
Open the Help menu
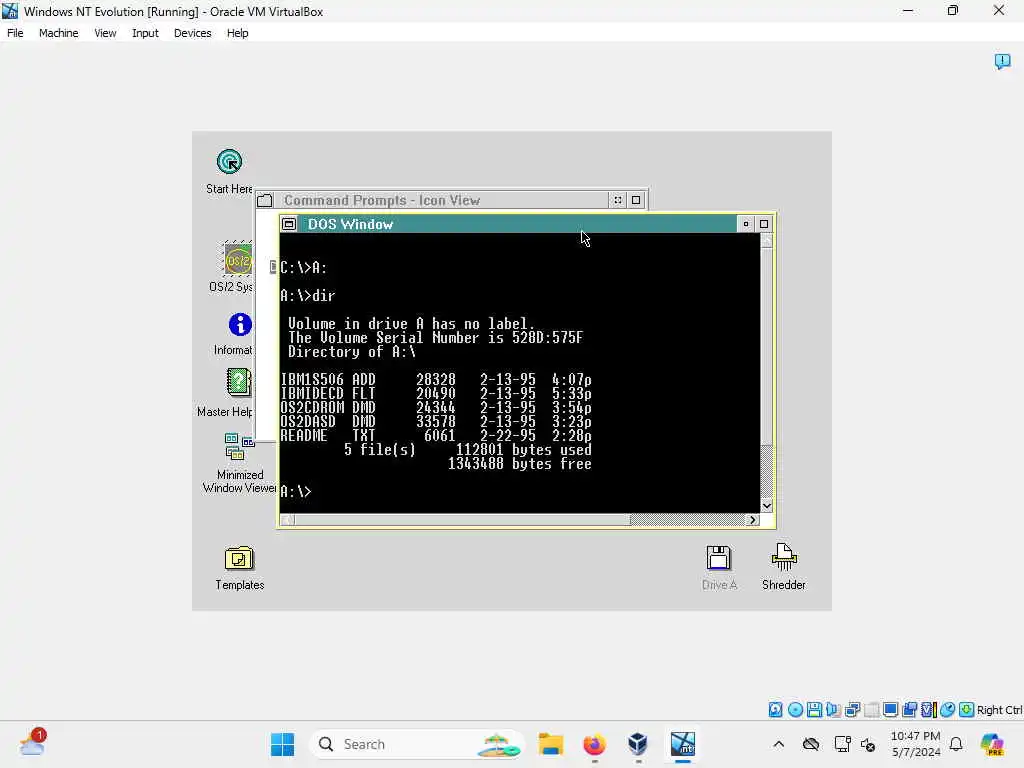pyautogui.click(x=238, y=33)
